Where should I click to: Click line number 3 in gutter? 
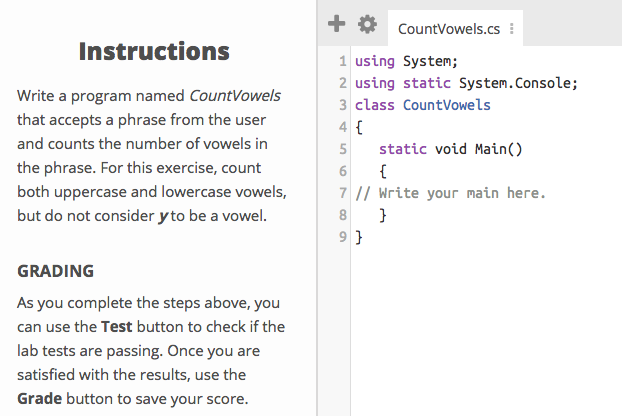click(343, 105)
